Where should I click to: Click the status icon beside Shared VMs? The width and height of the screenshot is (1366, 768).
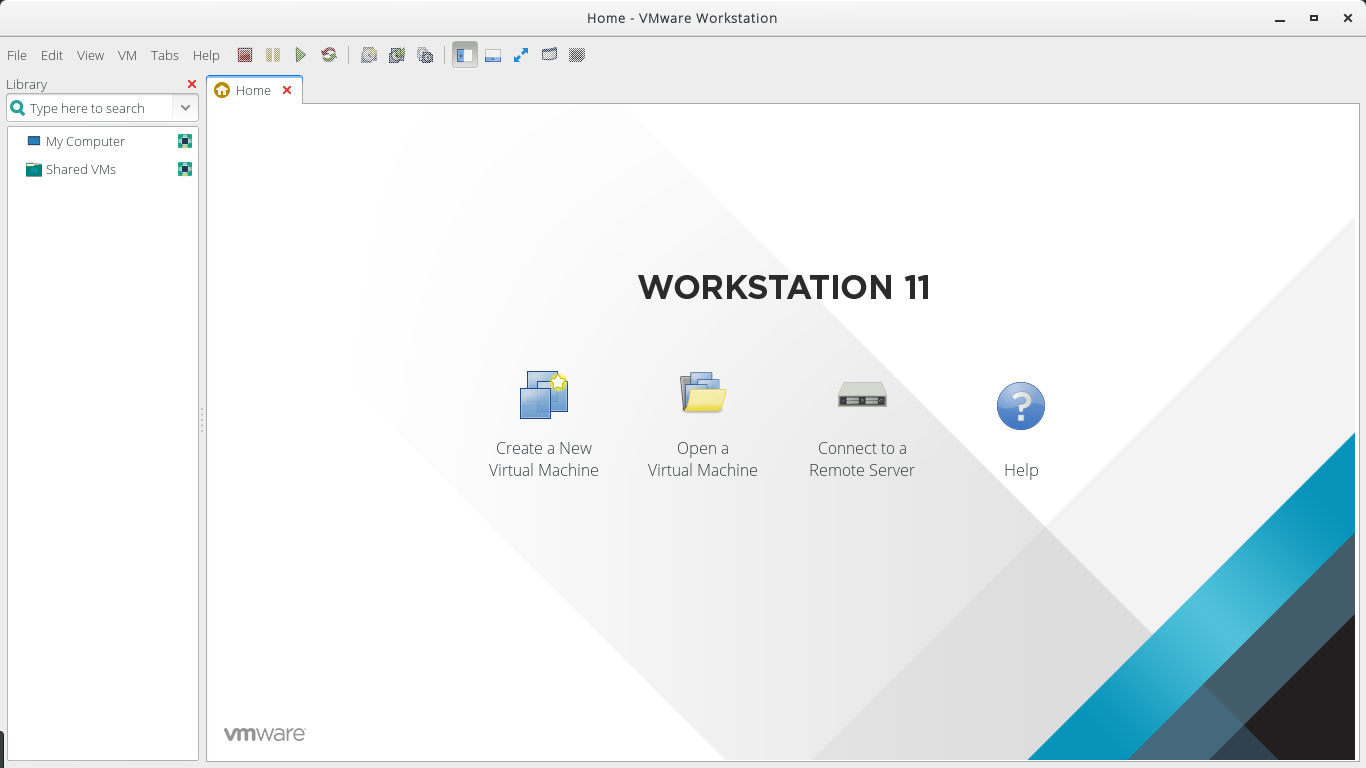pyautogui.click(x=185, y=169)
